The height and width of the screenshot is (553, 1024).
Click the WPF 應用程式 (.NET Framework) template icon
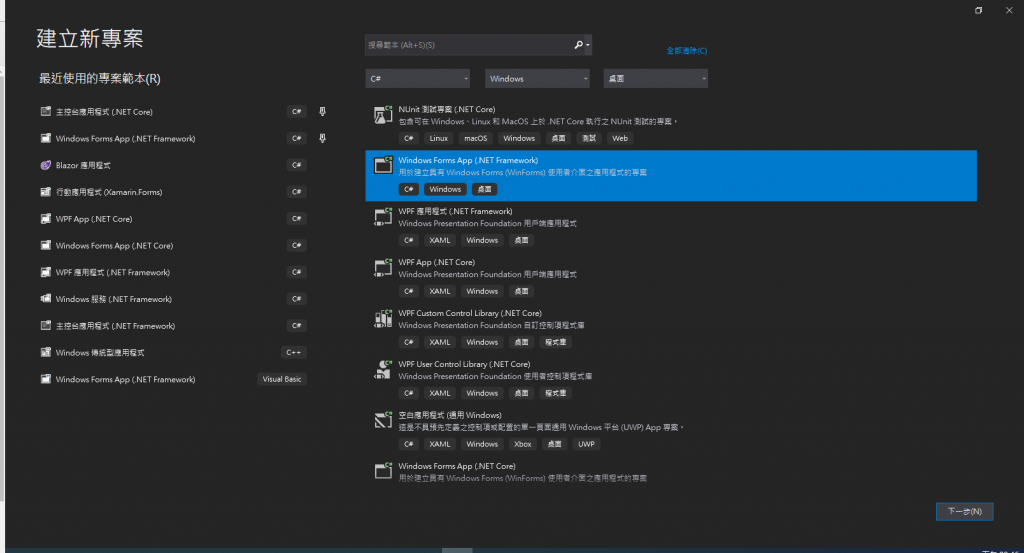[383, 216]
